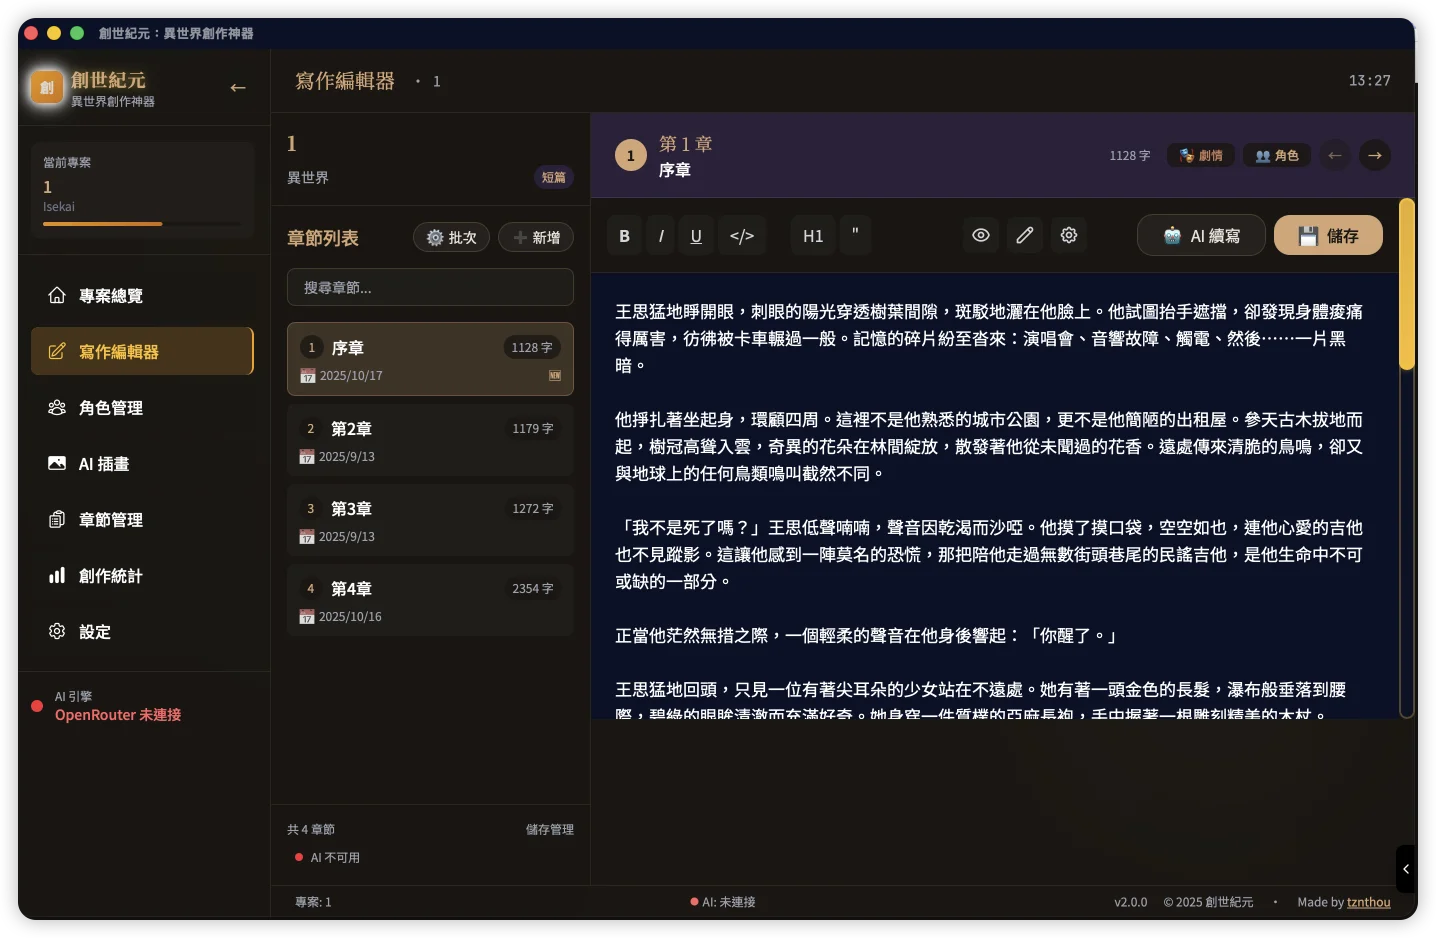Switch to 角色管理 in the sidebar
The height and width of the screenshot is (938, 1436).
[x=110, y=407]
